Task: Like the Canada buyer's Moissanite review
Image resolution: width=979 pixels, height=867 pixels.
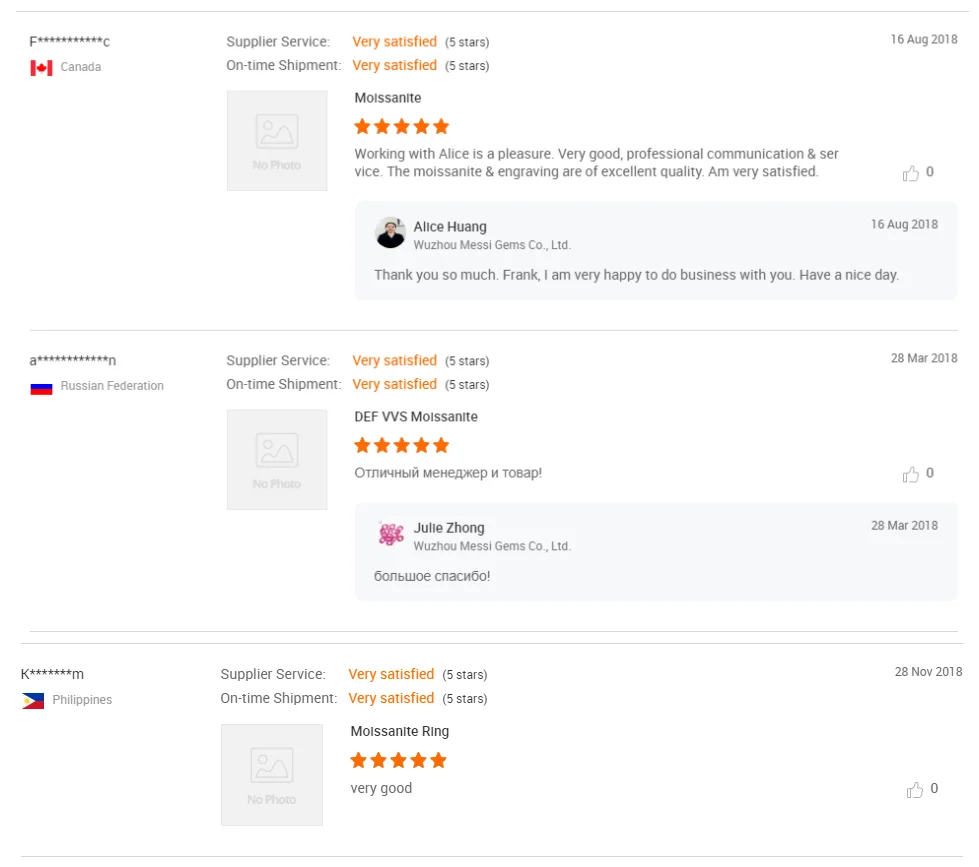Action: click(x=910, y=173)
